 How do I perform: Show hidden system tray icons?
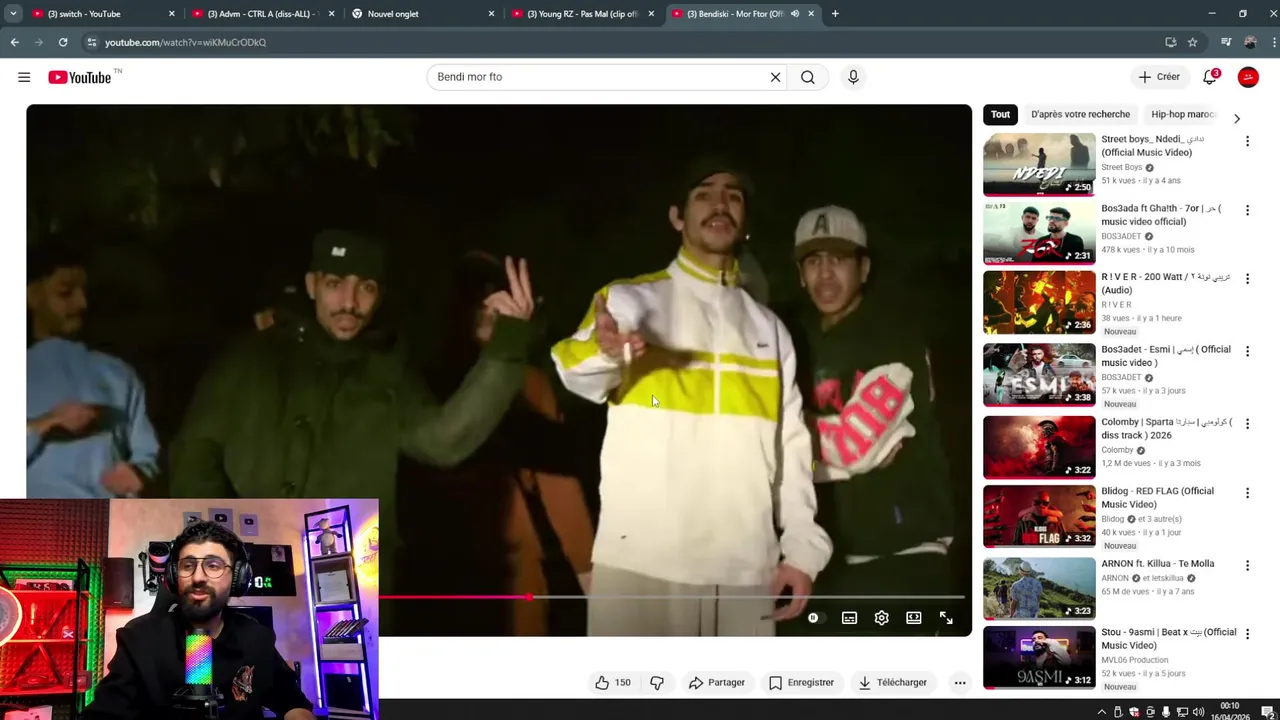[1102, 712]
